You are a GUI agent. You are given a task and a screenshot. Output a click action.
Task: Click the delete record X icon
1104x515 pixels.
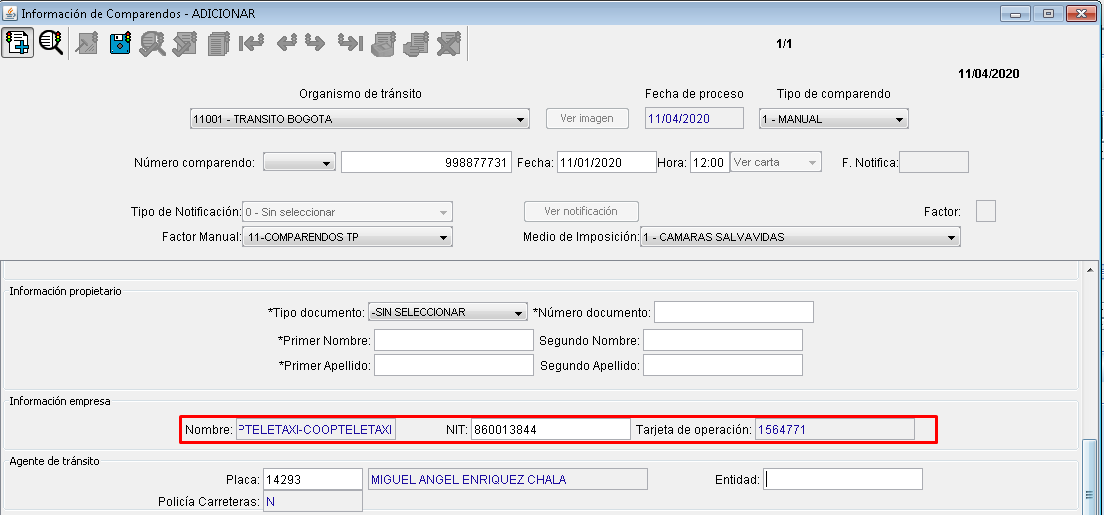pos(448,43)
